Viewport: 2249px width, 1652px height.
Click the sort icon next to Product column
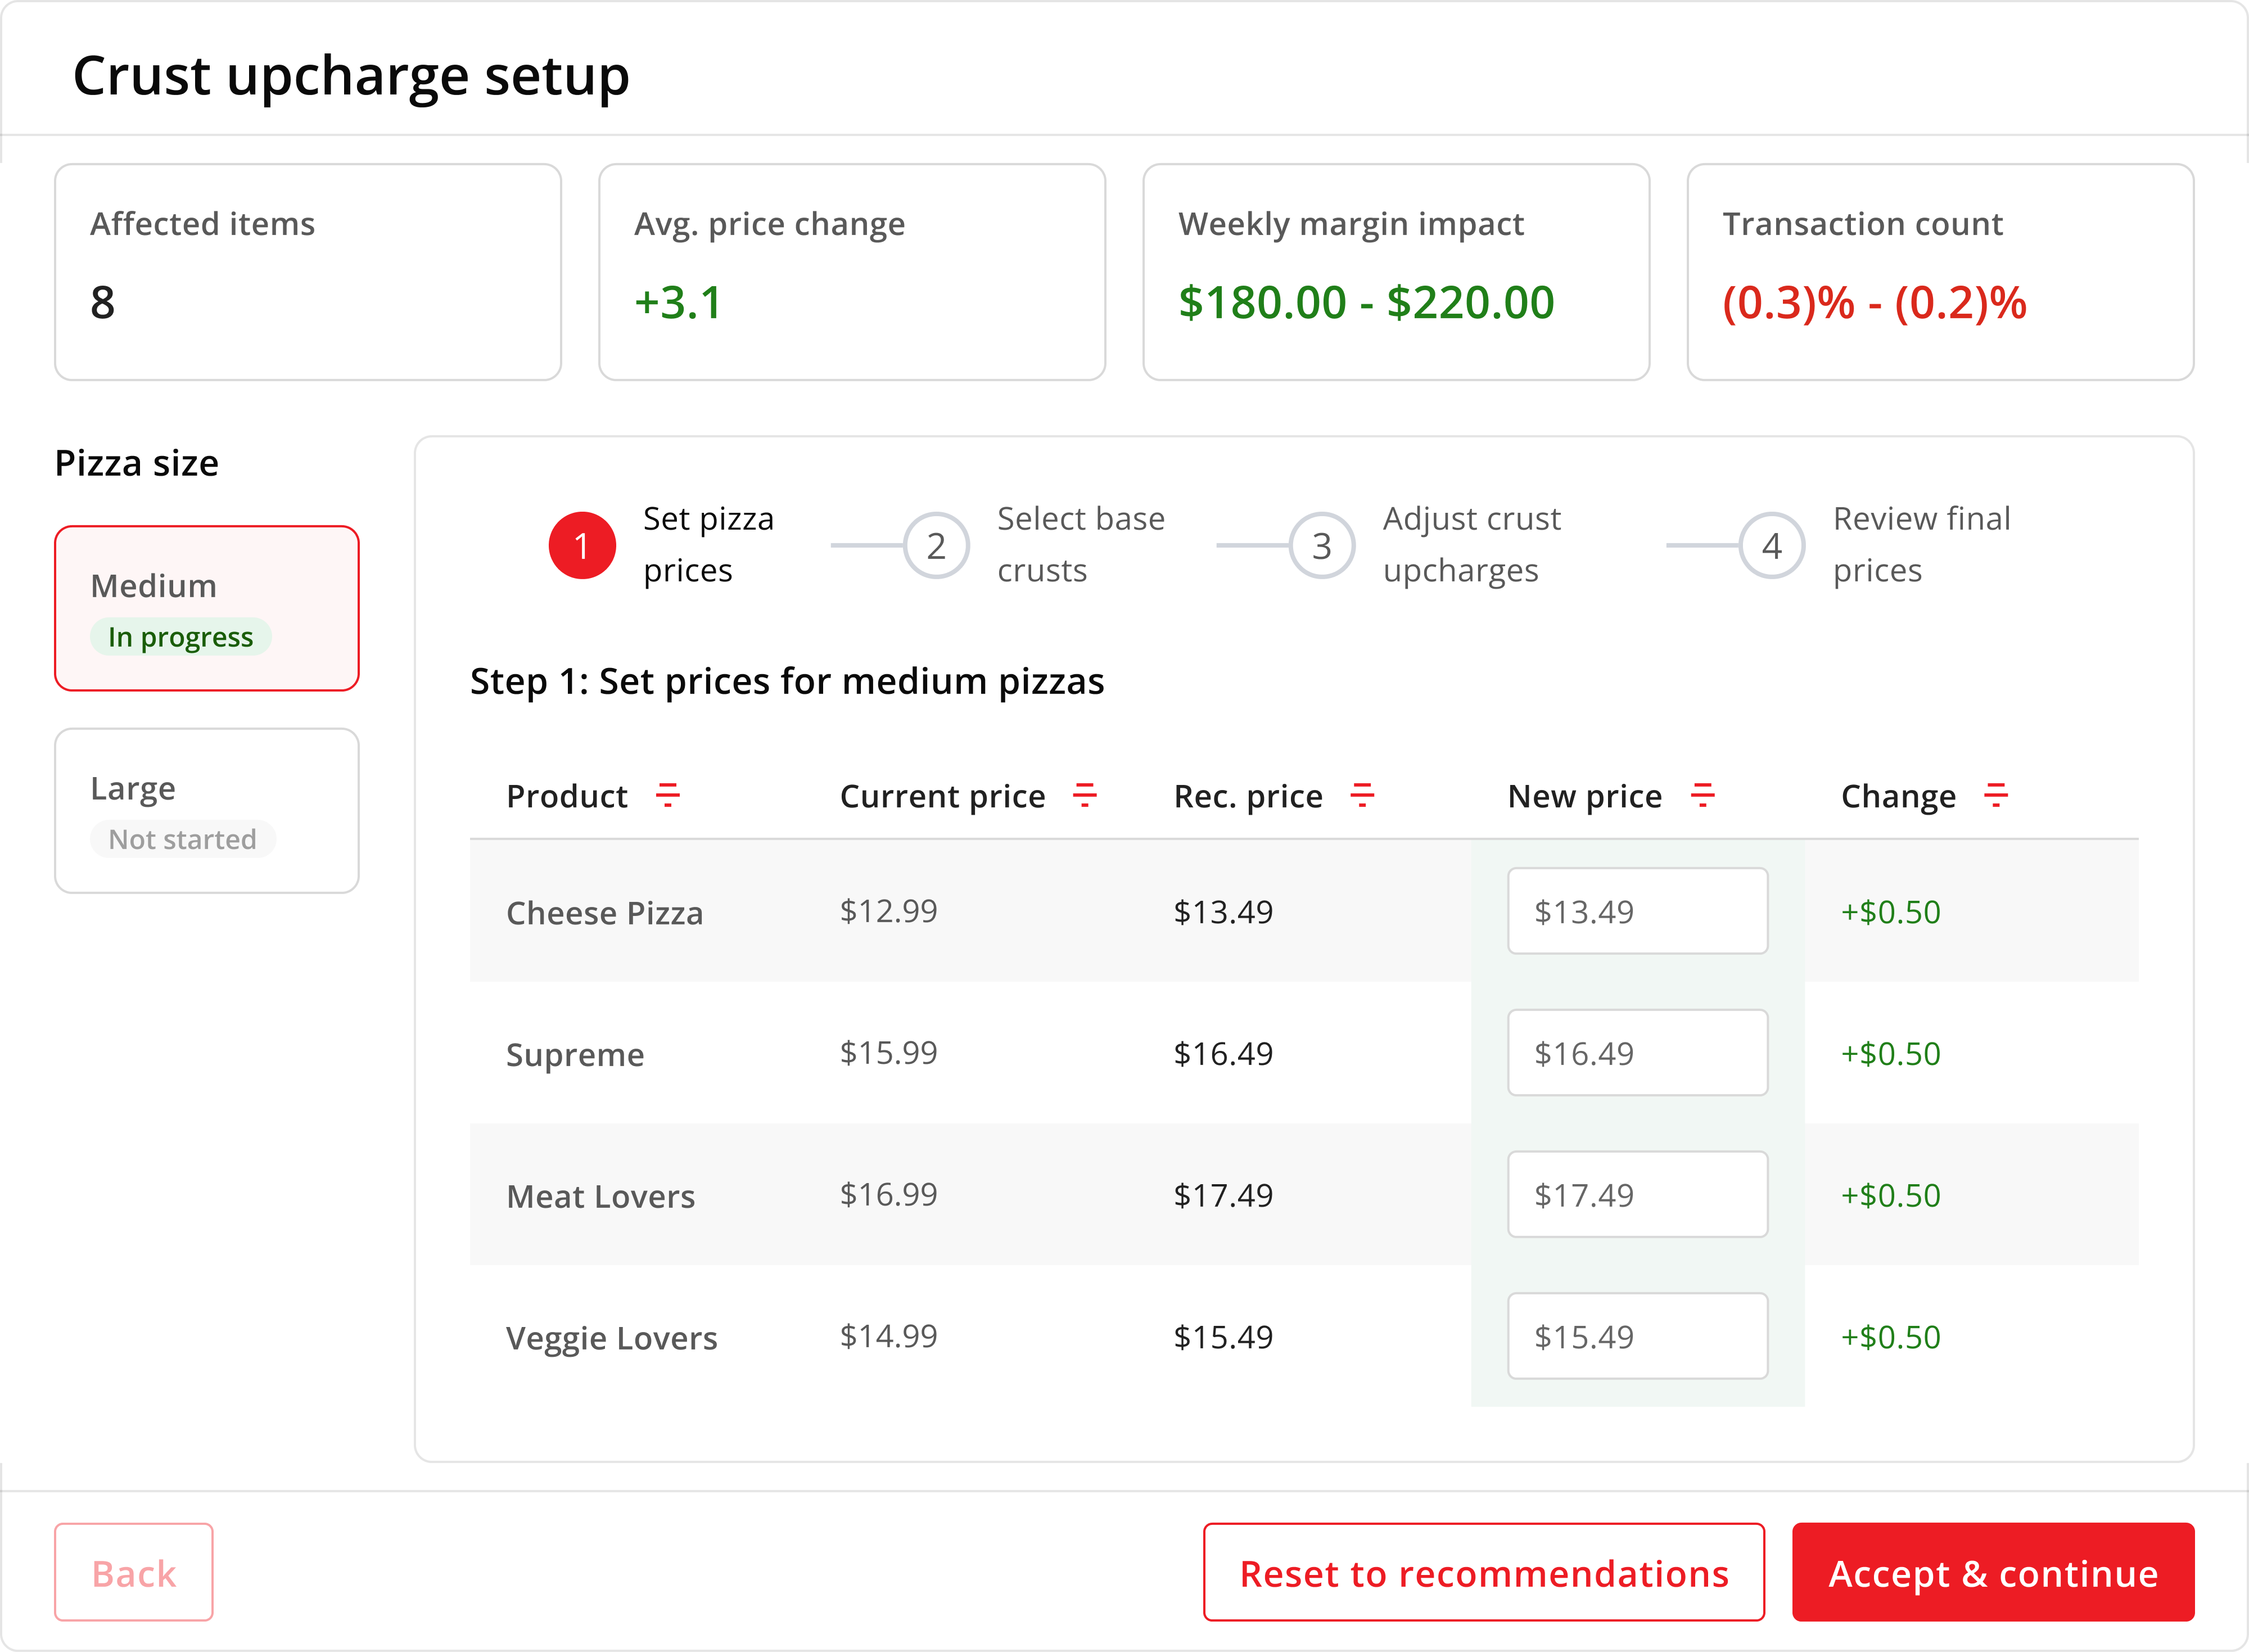coord(668,796)
